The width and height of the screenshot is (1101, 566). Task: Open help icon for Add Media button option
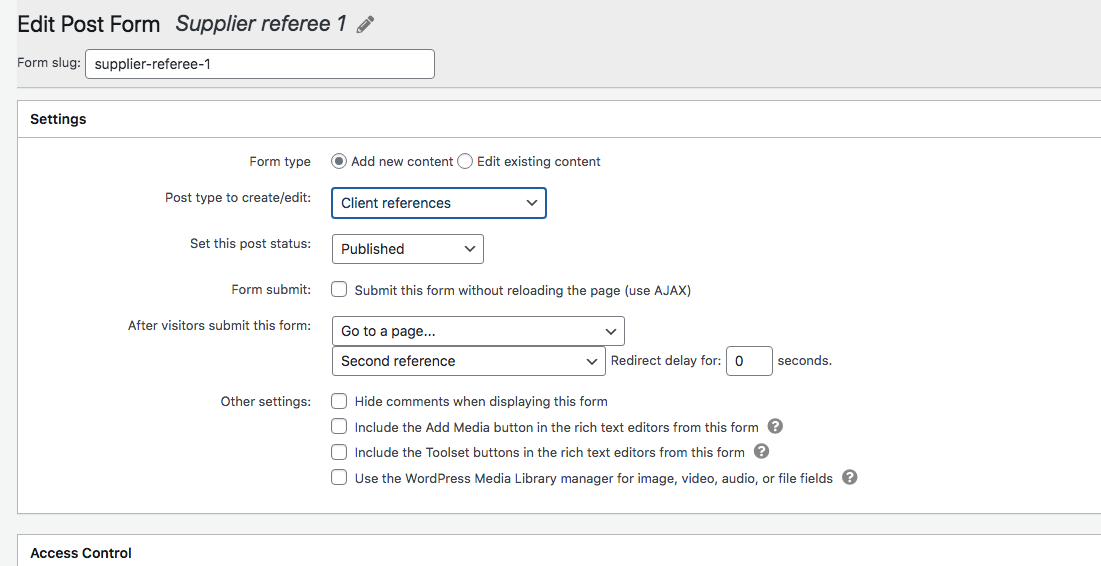(775, 426)
